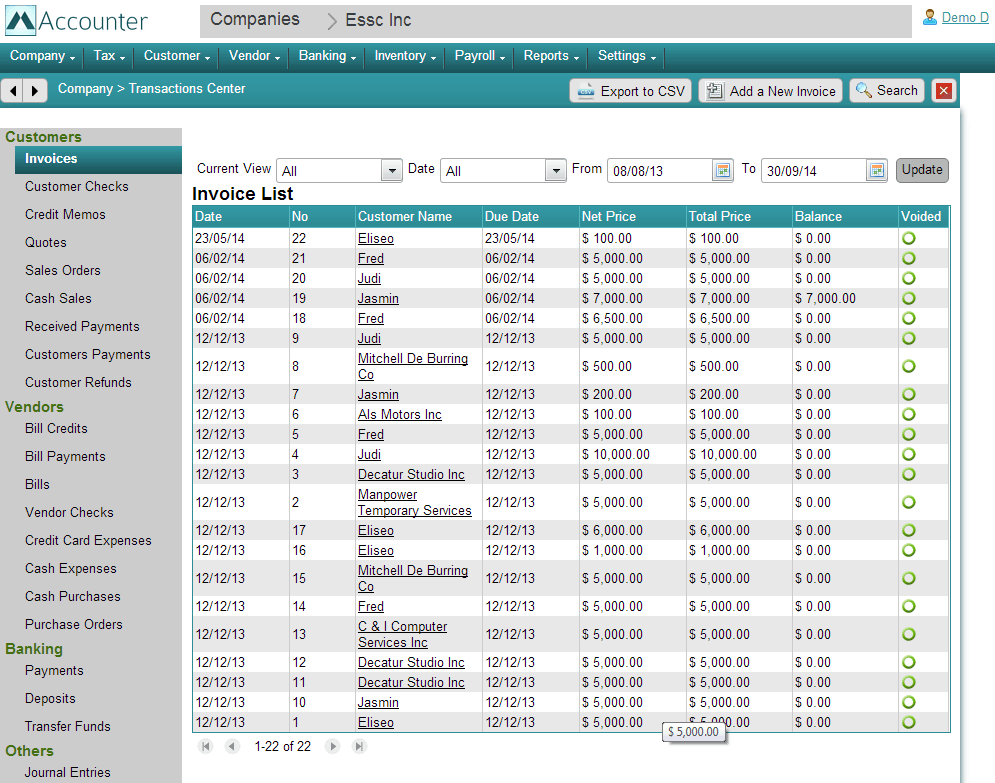Open the Inventory menu
Screen dimensions: 995x783
point(405,56)
